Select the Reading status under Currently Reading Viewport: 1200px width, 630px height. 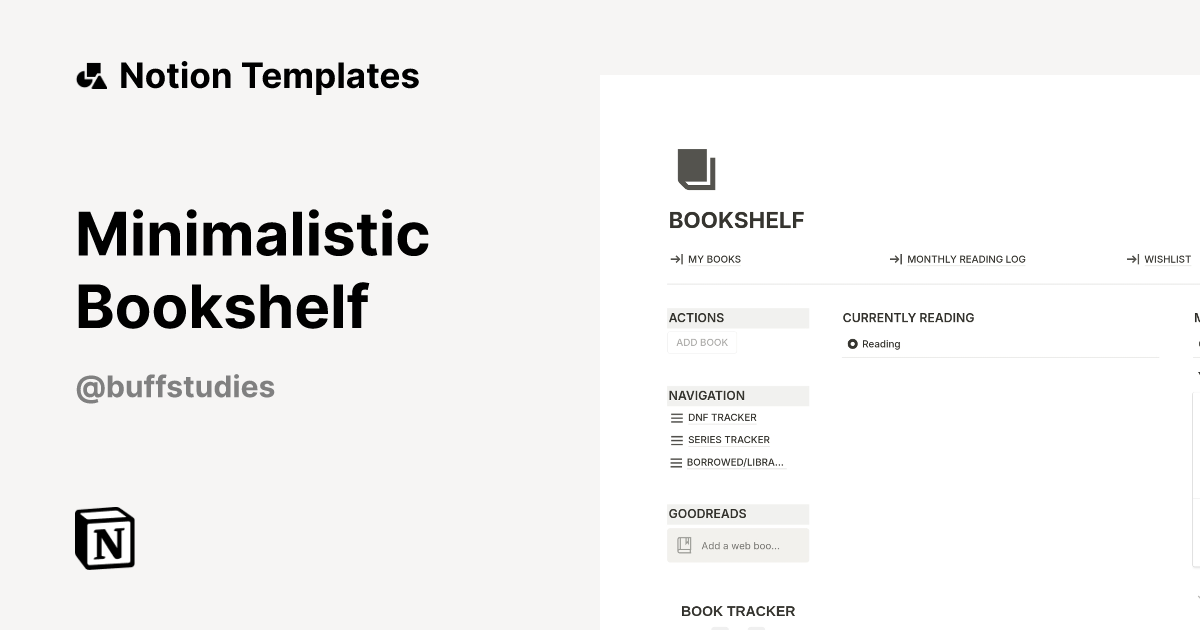tap(874, 344)
